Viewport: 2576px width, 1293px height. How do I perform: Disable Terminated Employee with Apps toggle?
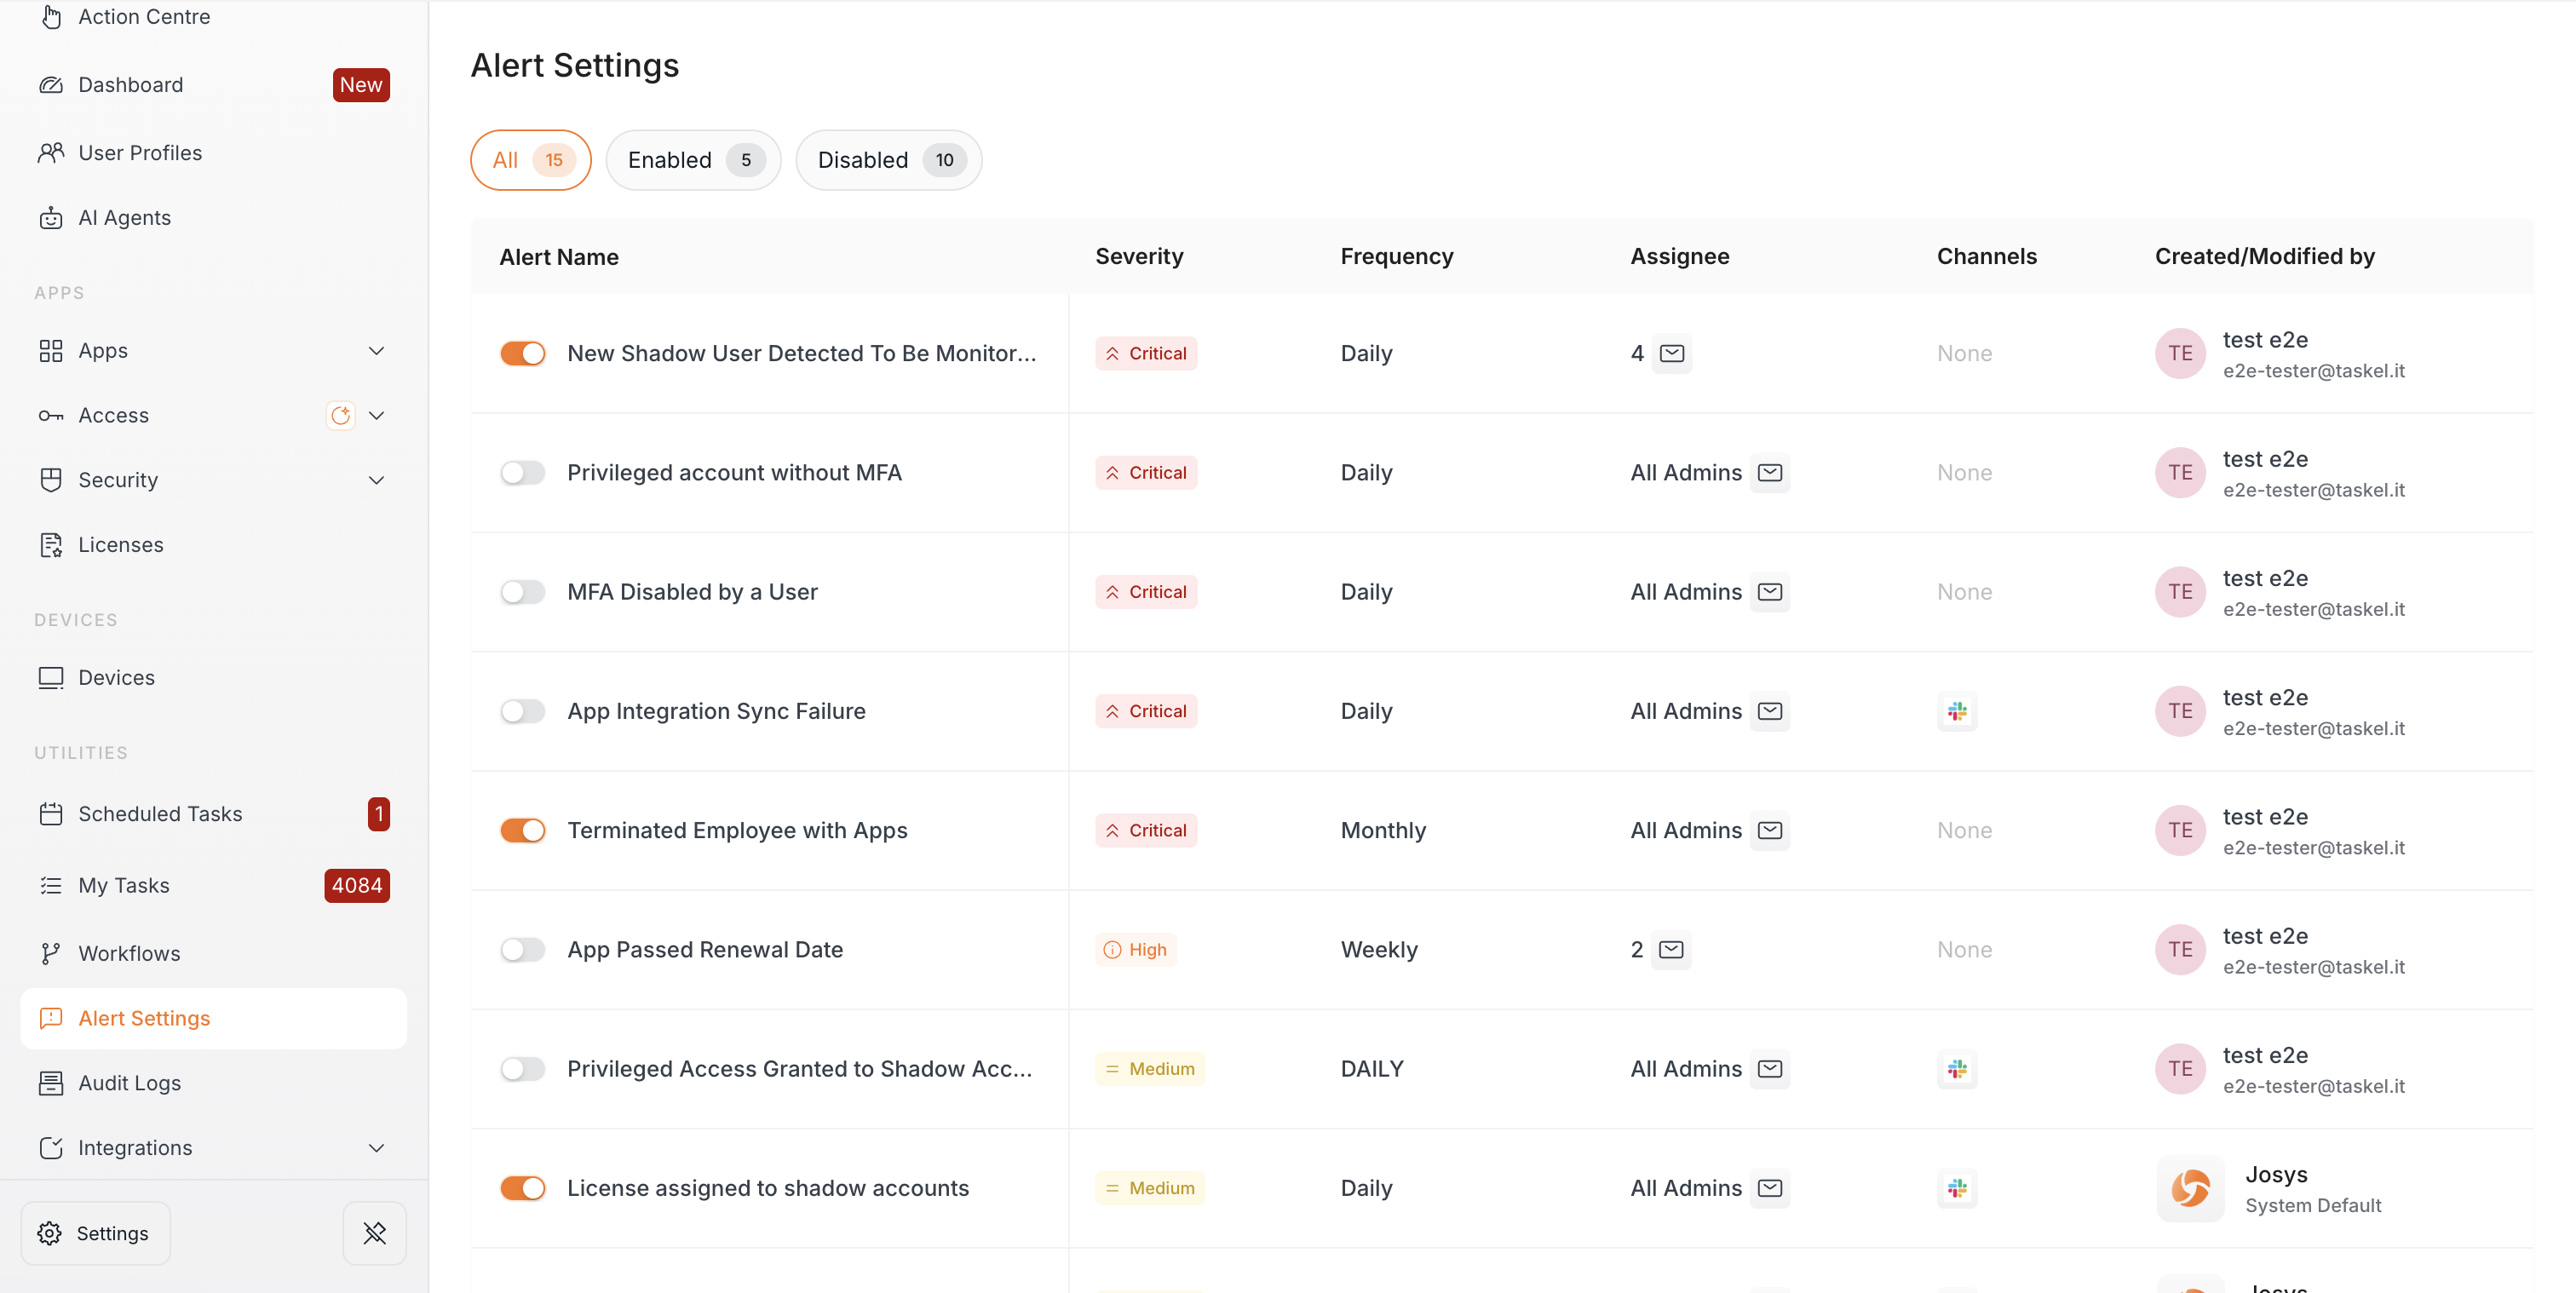click(x=523, y=831)
